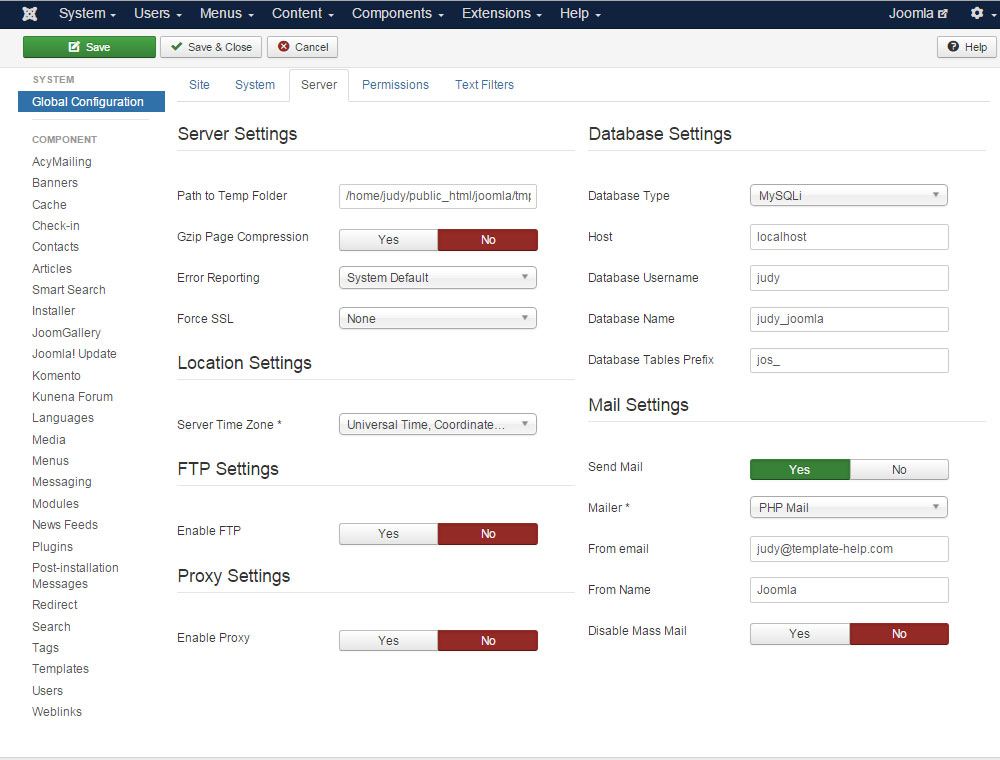Click the Host input field

849,237
